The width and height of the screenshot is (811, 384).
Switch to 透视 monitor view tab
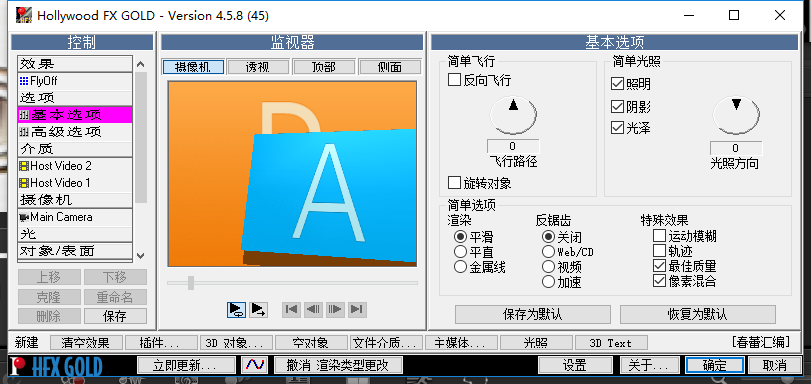(x=259, y=67)
